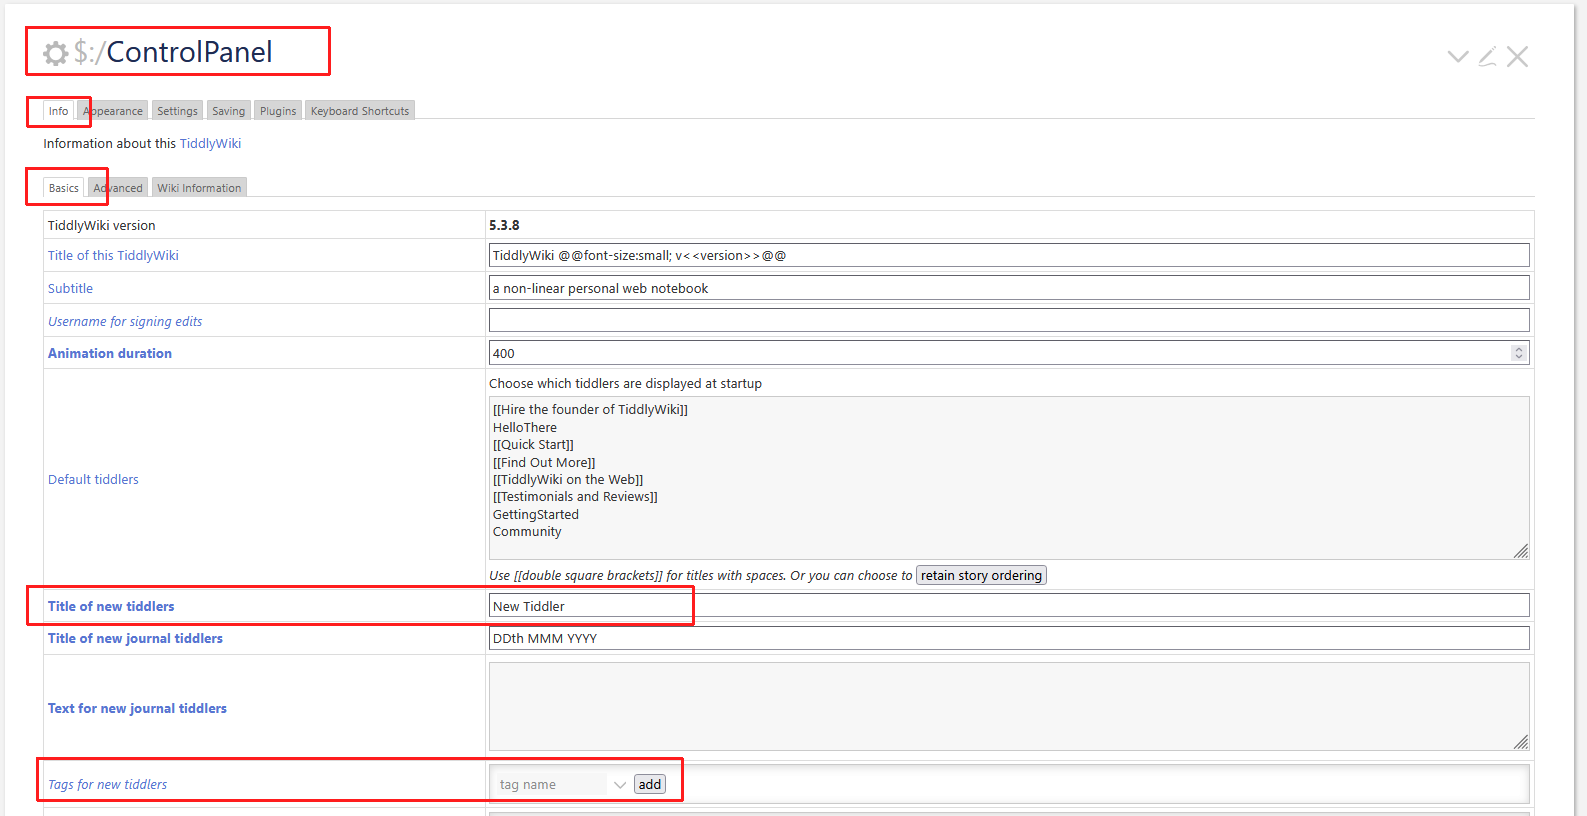Adjust the Animation duration stepper arrows

point(1518,353)
